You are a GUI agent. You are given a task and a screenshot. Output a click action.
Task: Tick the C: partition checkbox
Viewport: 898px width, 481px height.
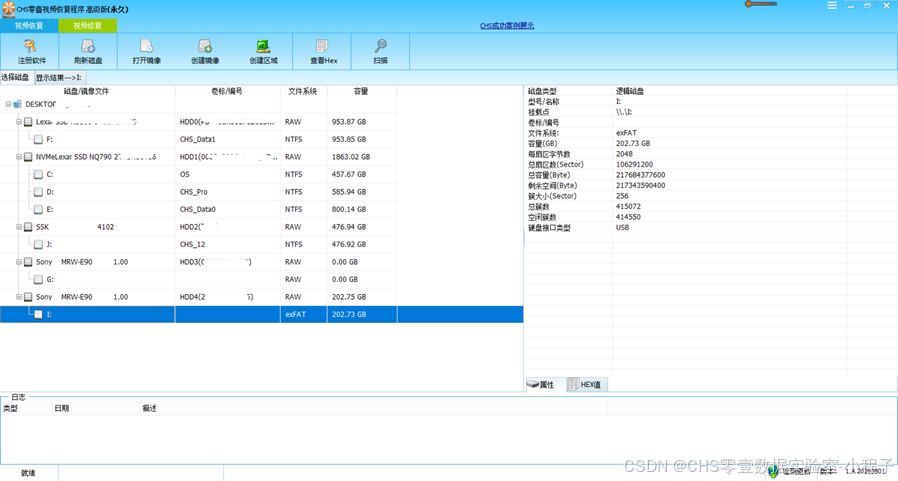(x=38, y=174)
